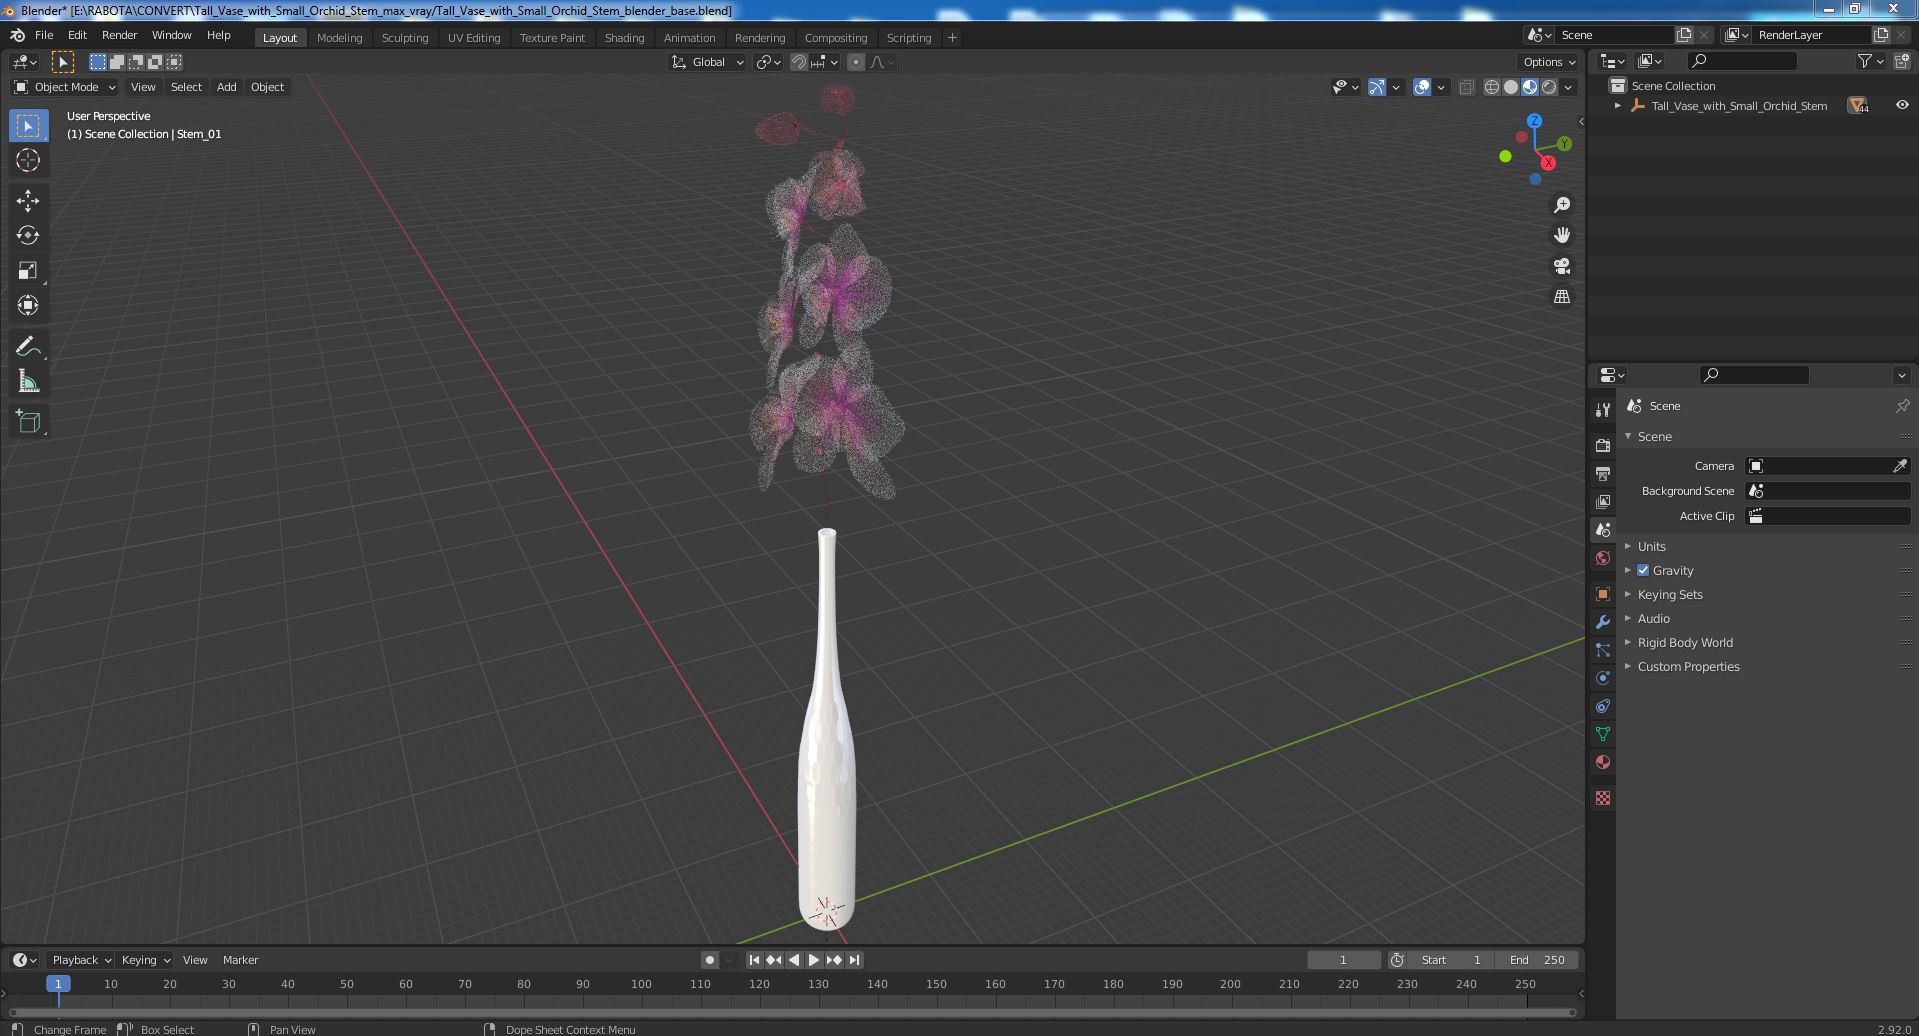Screen dimensions: 1919x1036
Task: Open the Object Mode dropdown
Action: click(x=65, y=87)
